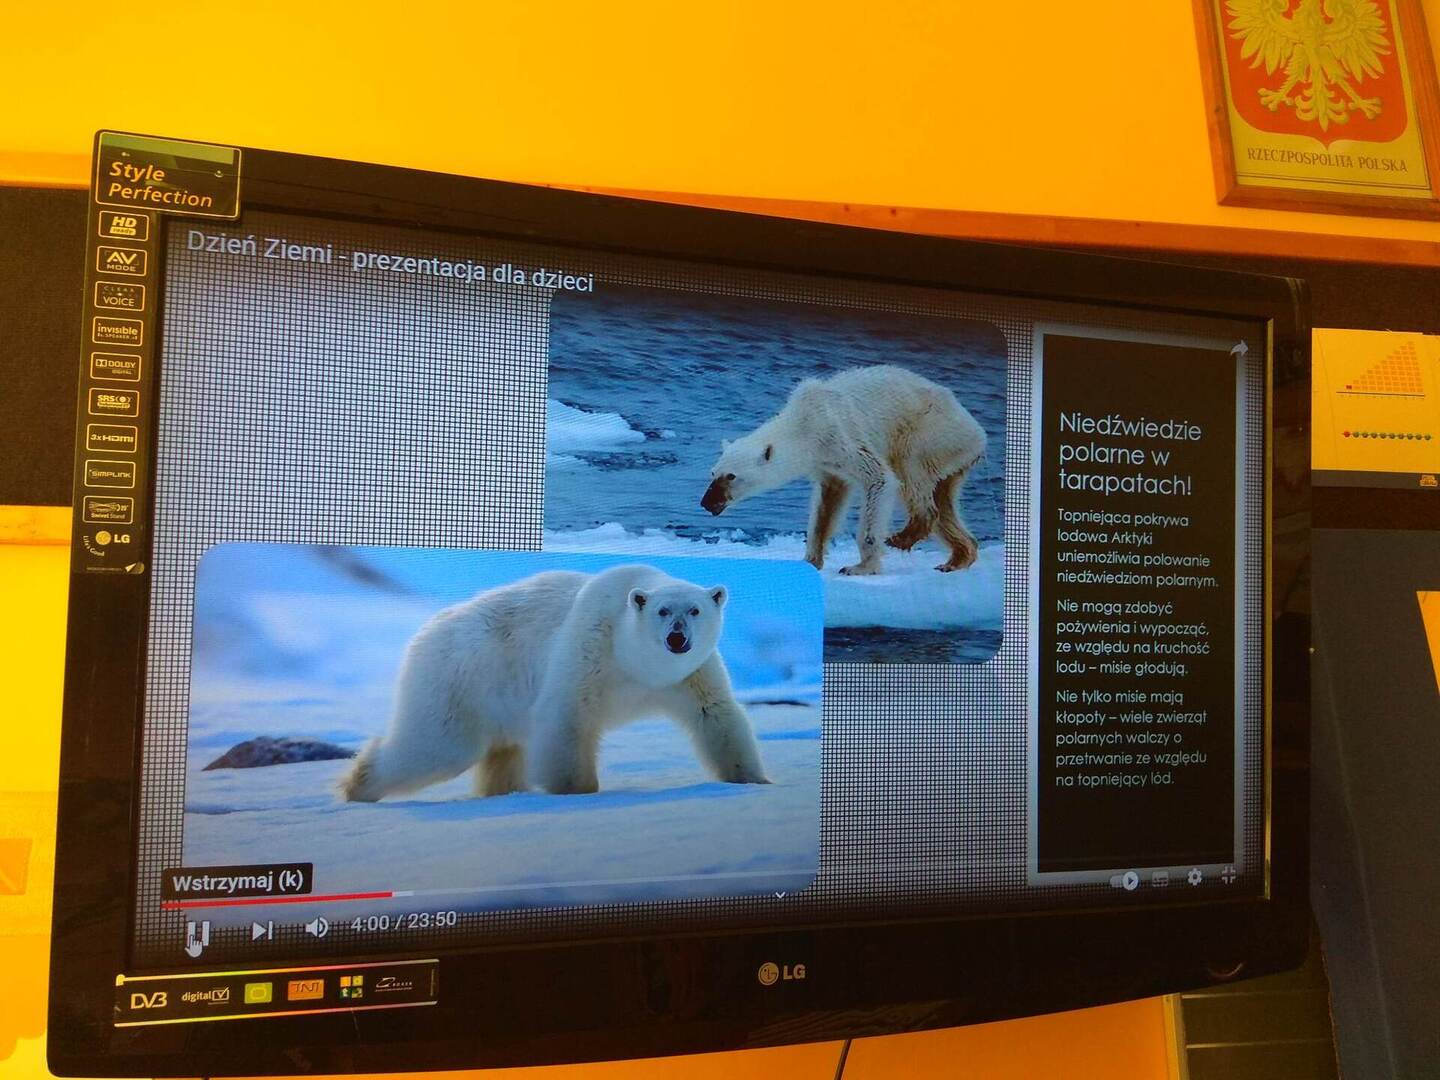Toggle subtitles in the player controls
This screenshot has width=1440, height=1080.
[1160, 879]
